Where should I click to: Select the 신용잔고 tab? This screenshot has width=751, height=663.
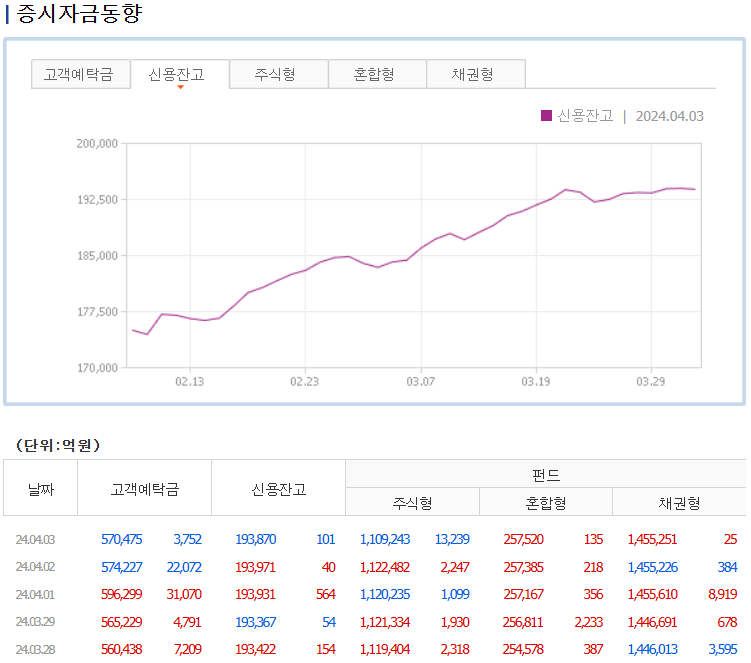coord(180,74)
